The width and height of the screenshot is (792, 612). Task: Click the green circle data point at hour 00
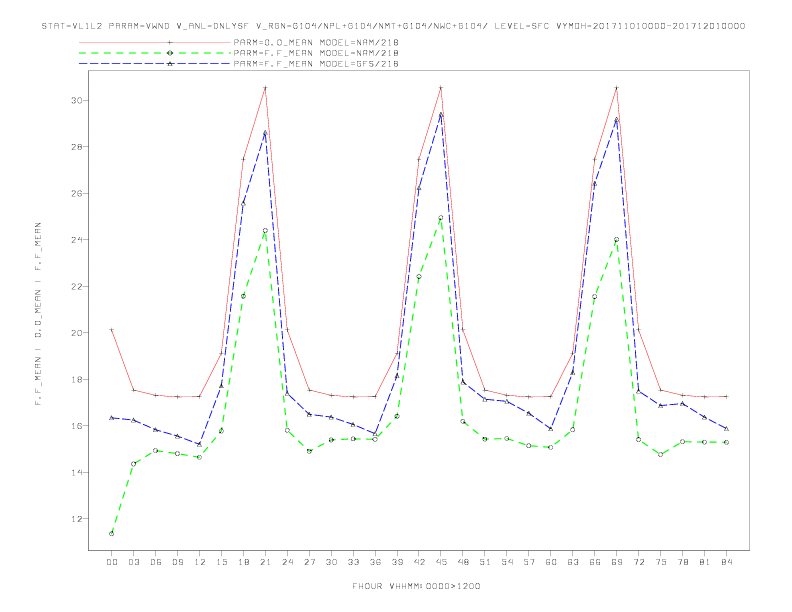[112, 534]
